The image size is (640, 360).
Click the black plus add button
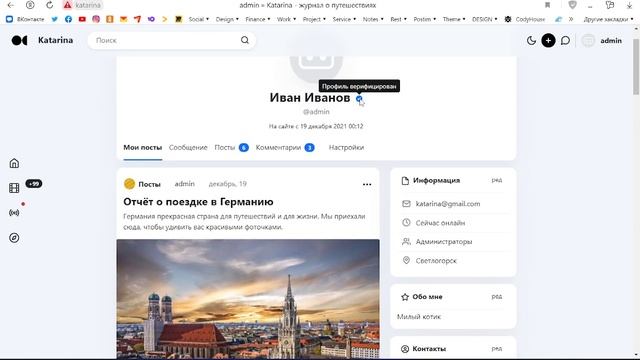point(548,40)
